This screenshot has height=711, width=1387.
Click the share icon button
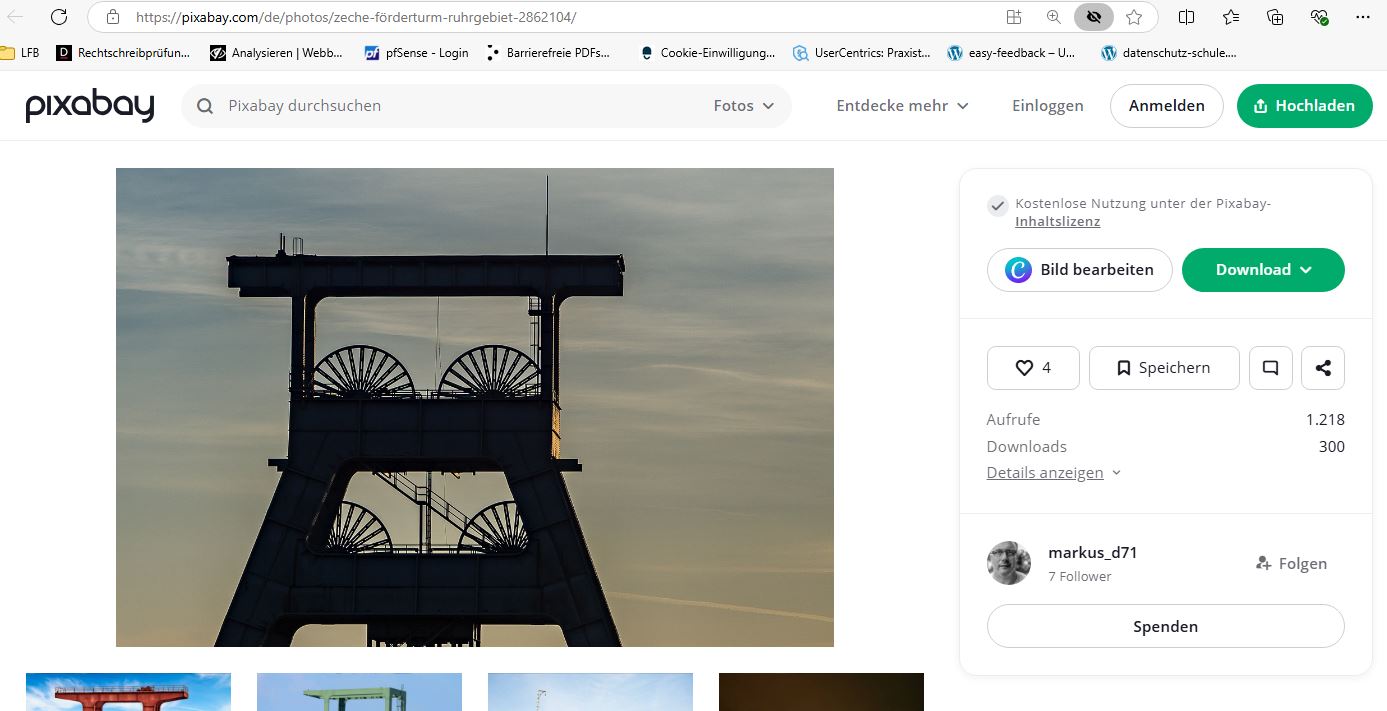coord(1323,368)
